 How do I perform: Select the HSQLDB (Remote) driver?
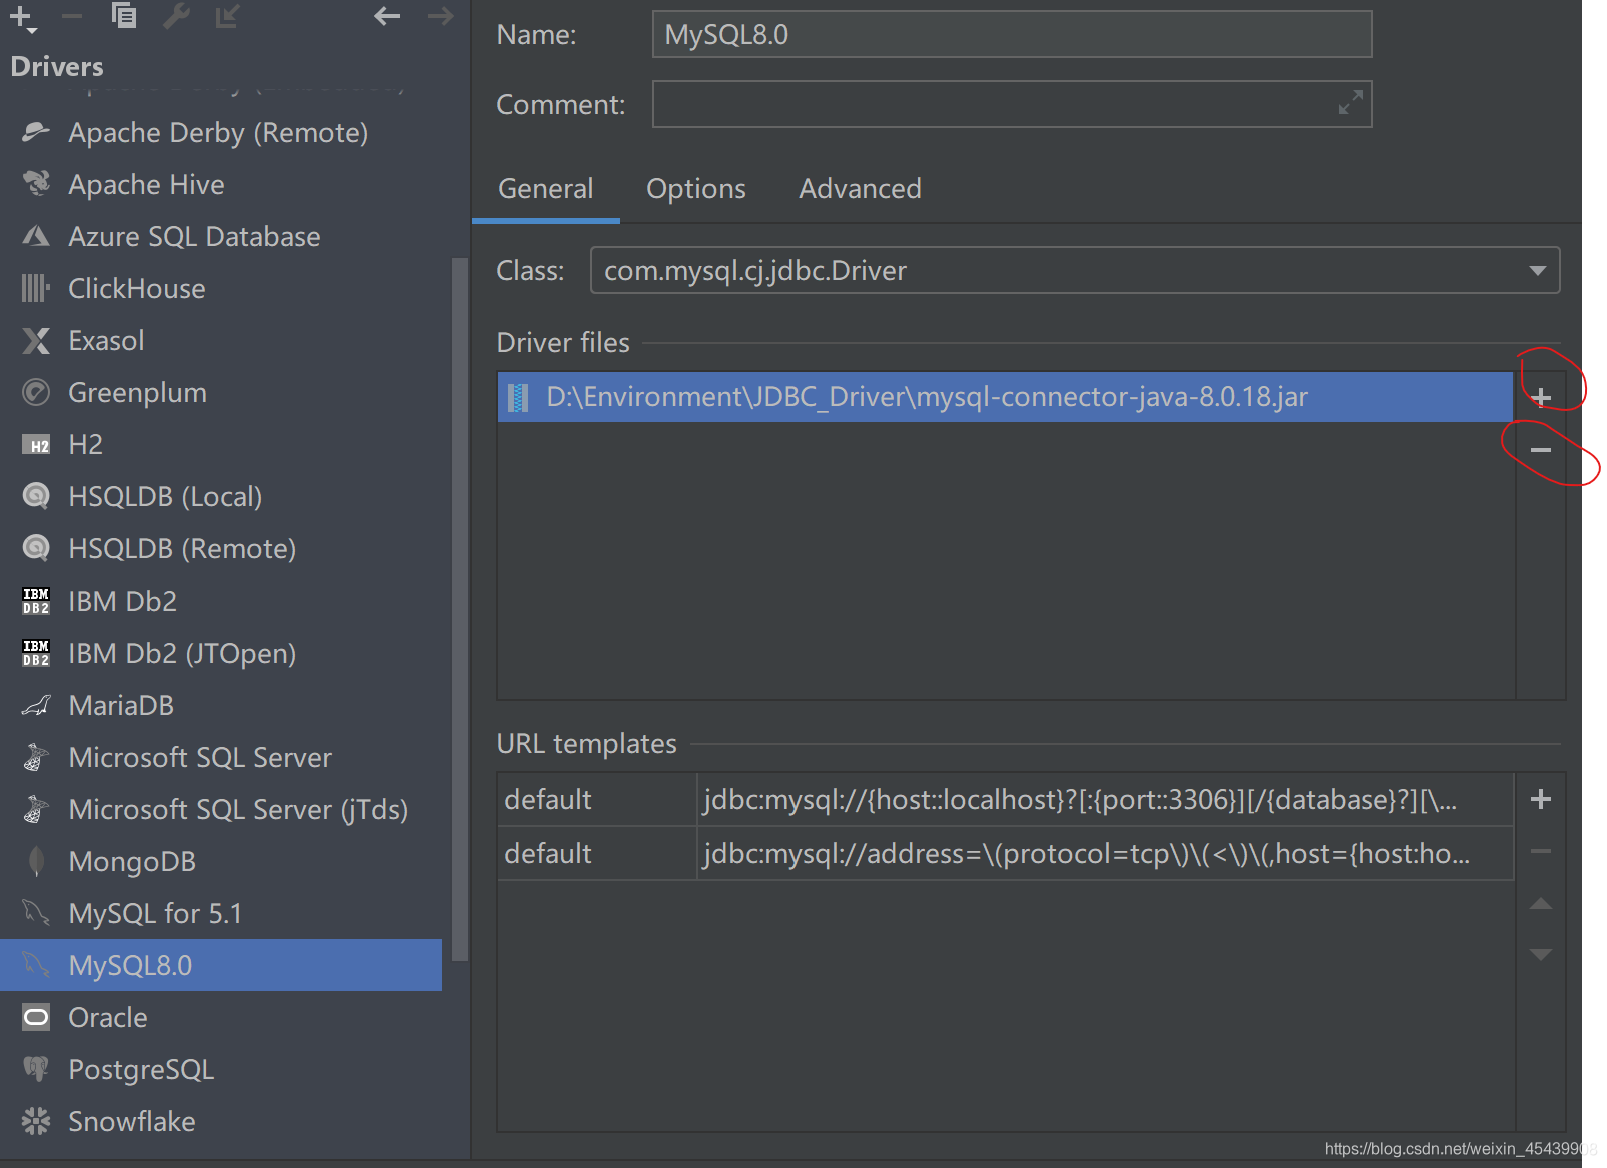coord(221,548)
